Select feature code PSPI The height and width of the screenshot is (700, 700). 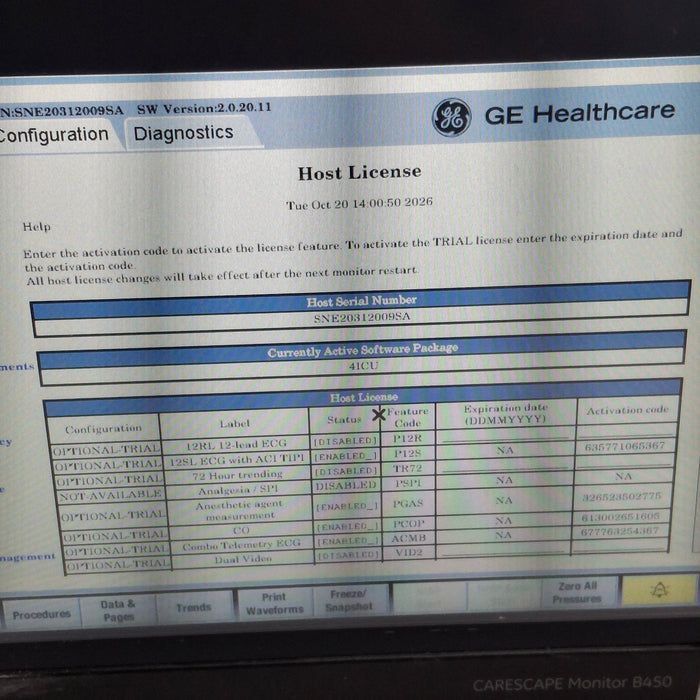pyautogui.click(x=408, y=483)
